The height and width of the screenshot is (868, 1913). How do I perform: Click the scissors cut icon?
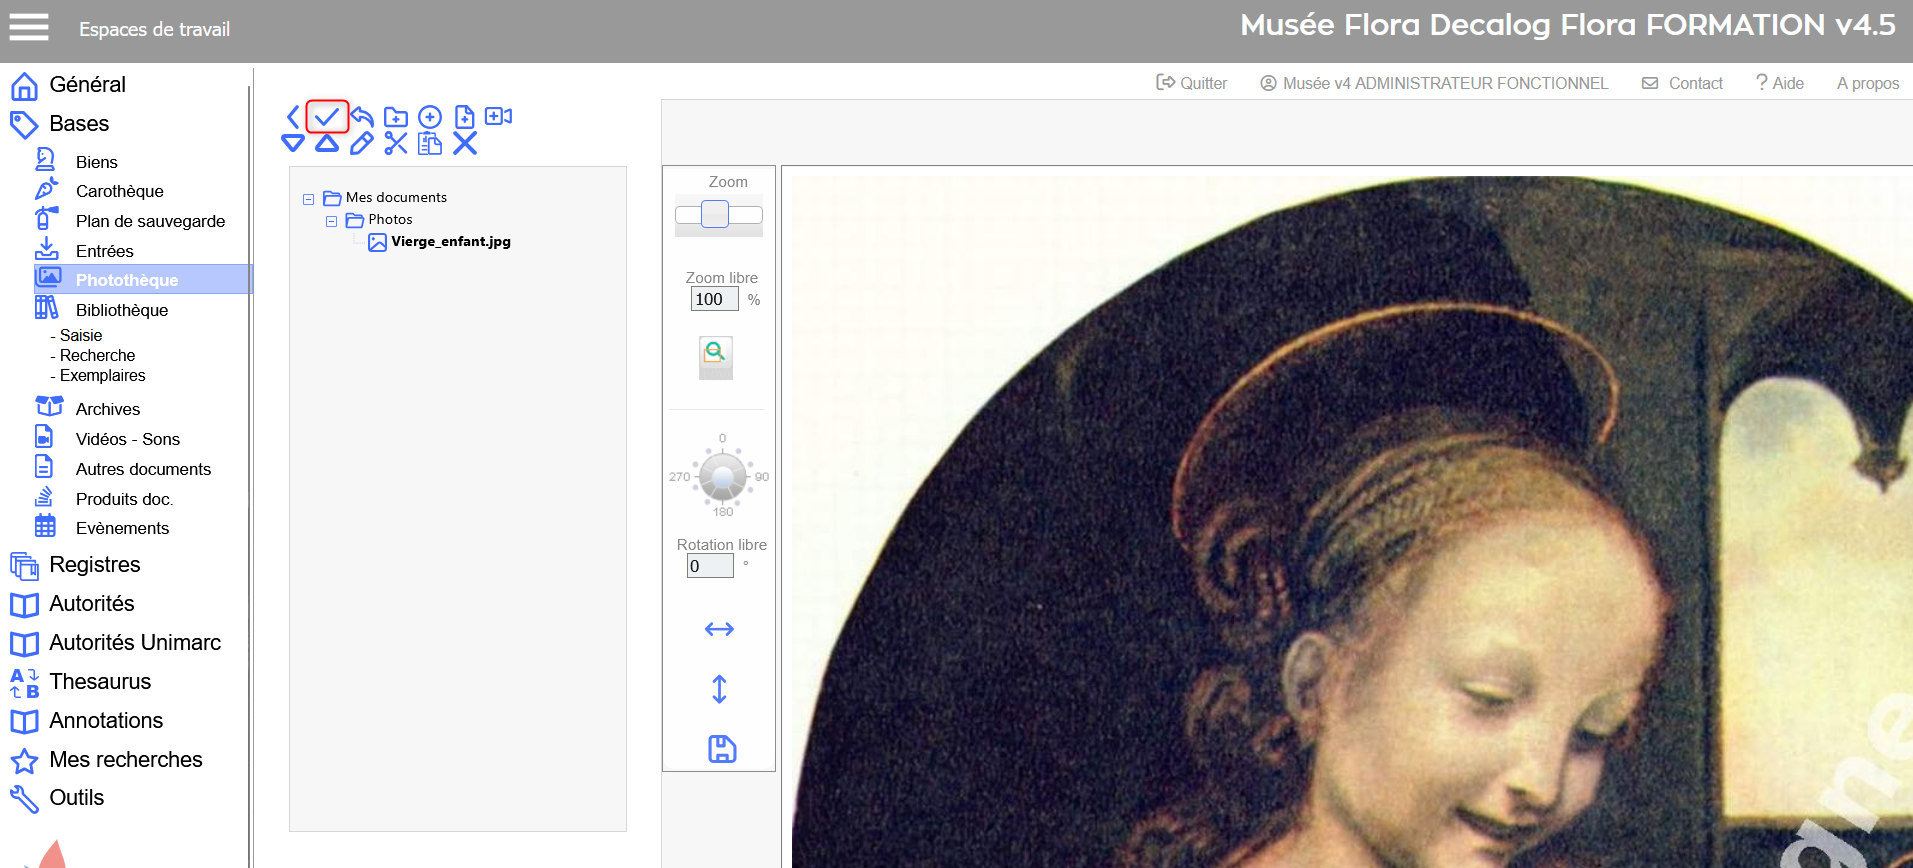point(396,144)
